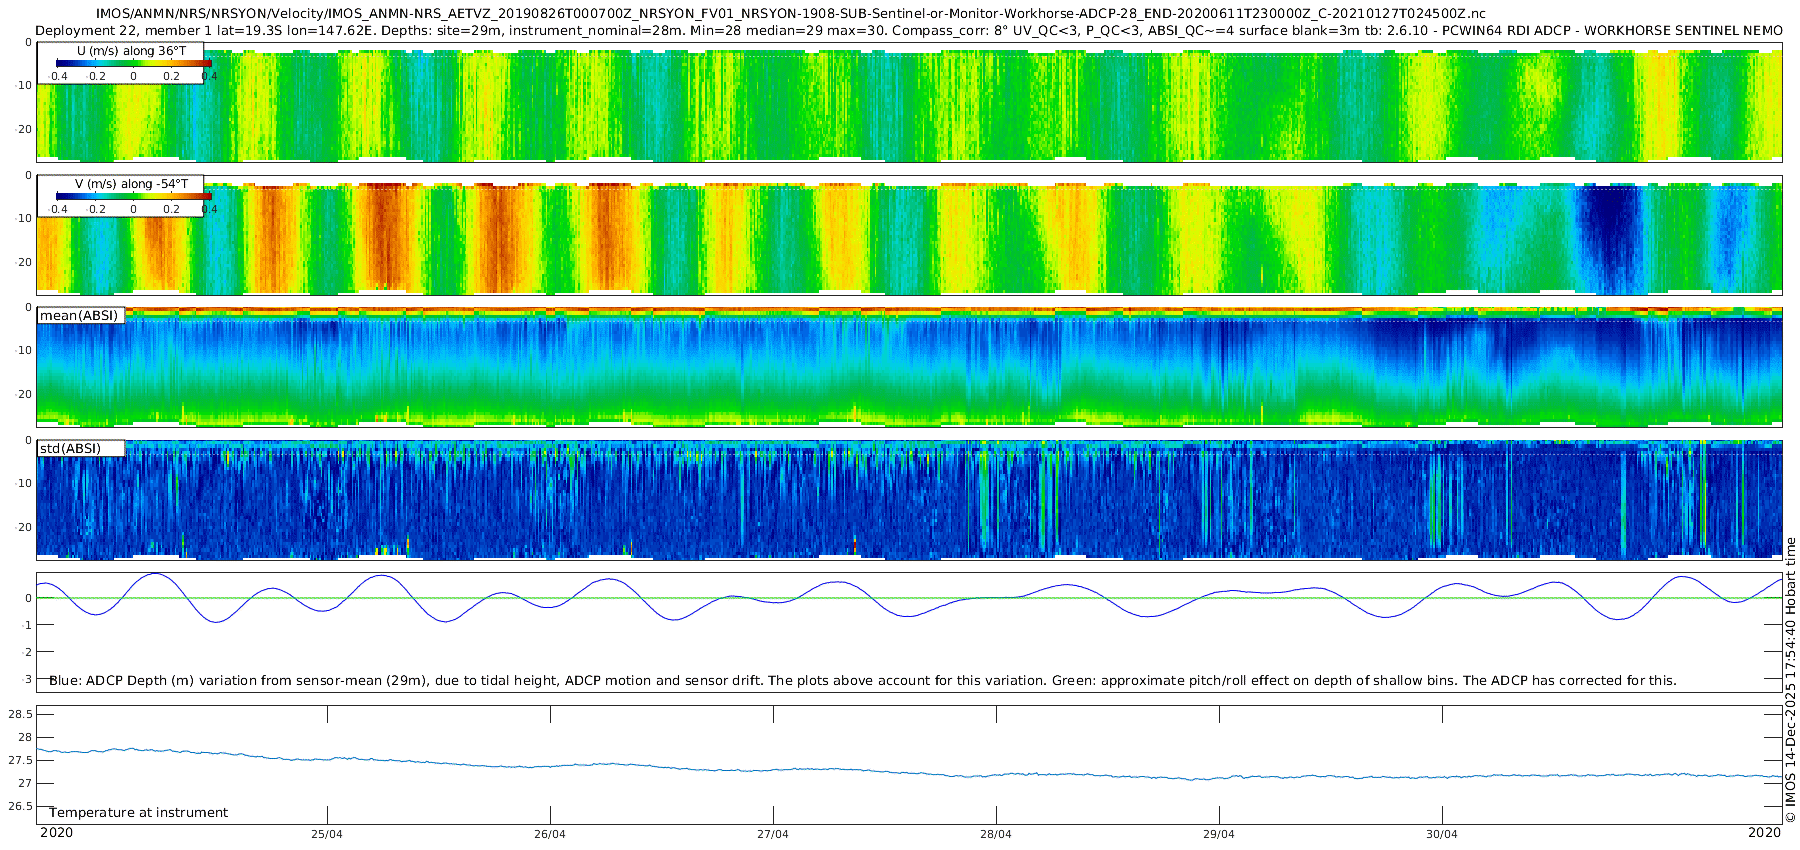Click the 26/04 date tick label
Screen dimensions: 1800x850
(550, 834)
